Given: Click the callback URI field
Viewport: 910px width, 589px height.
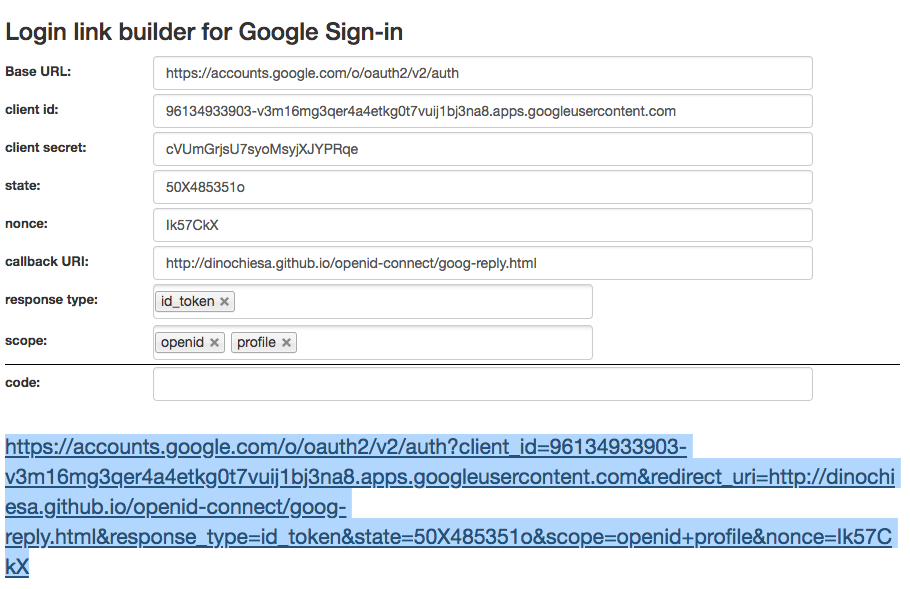Looking at the screenshot, I should coord(482,263).
